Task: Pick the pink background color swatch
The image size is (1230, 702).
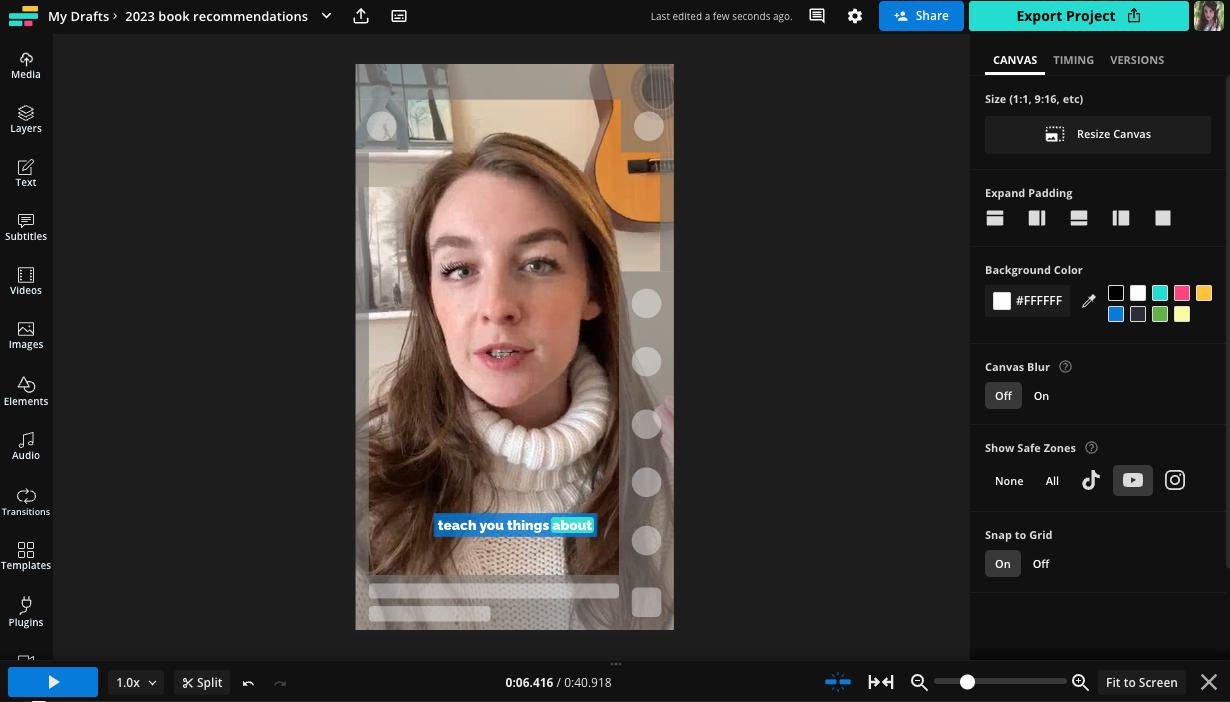Action: tap(1182, 293)
